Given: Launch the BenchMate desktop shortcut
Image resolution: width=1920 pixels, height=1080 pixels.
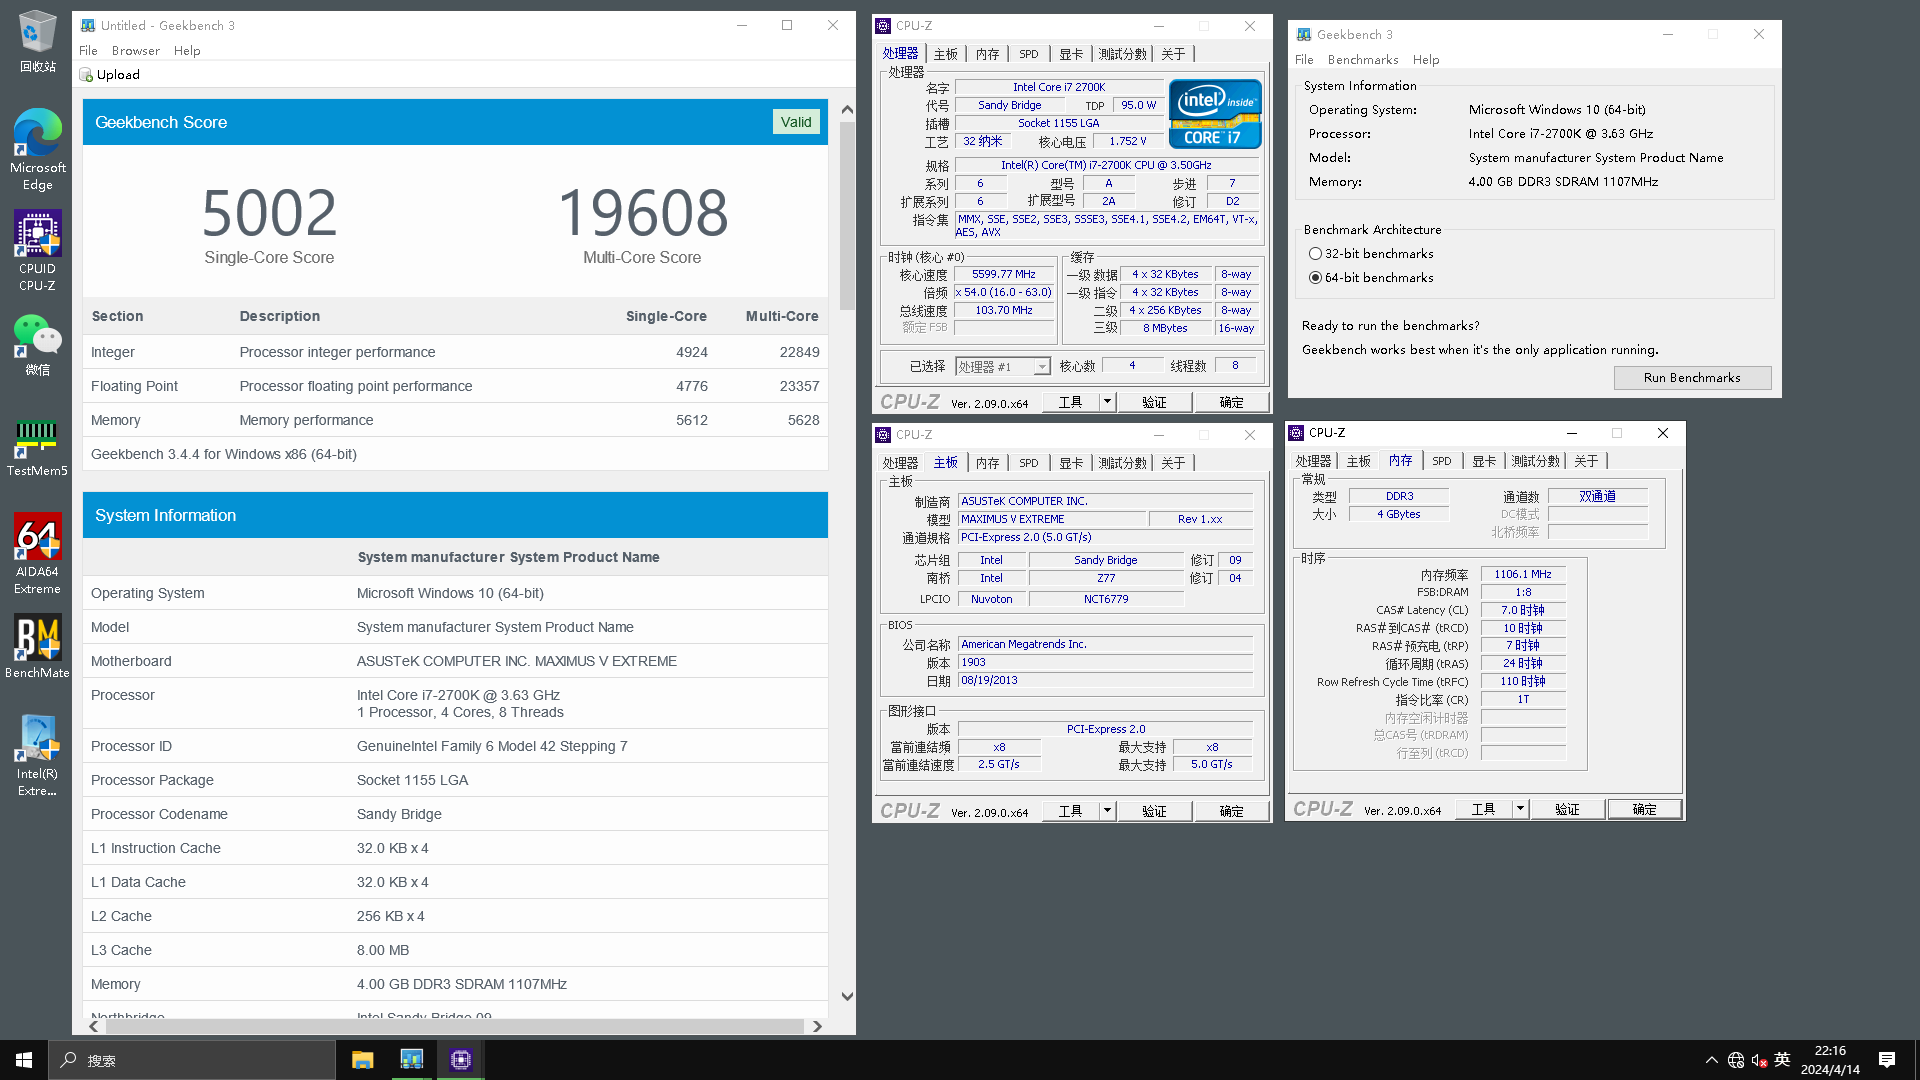Looking at the screenshot, I should [x=37, y=647].
